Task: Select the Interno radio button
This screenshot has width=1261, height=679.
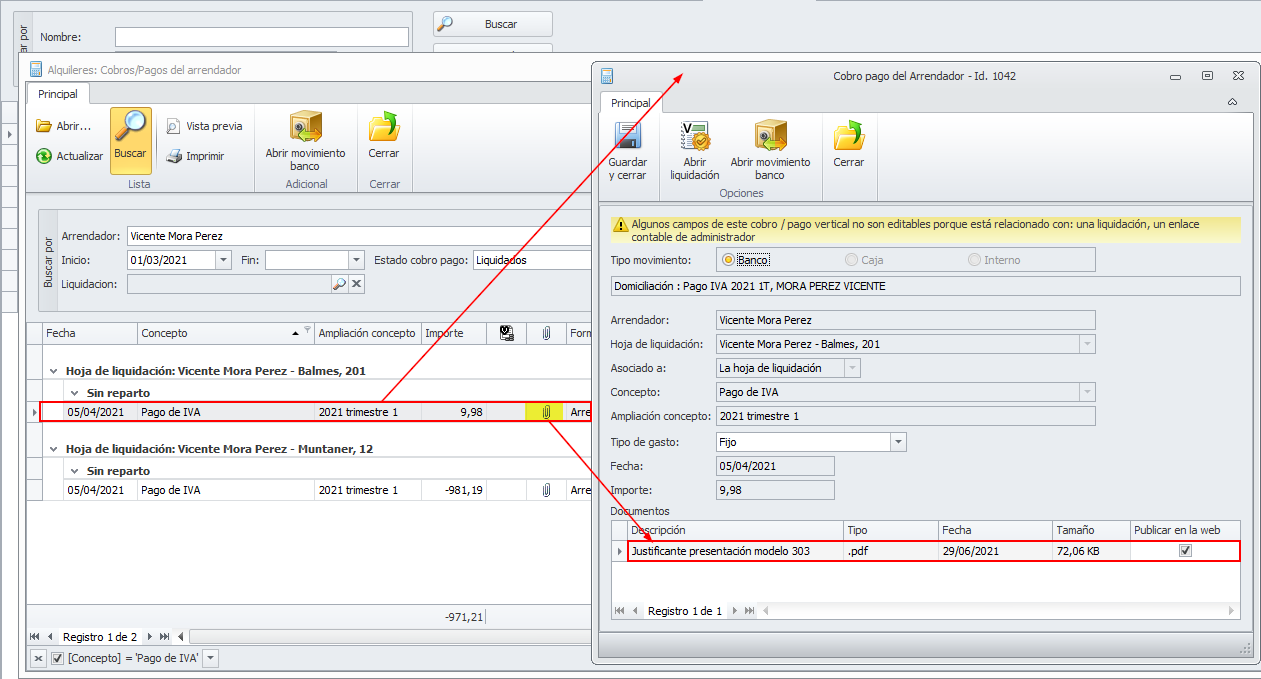Action: click(x=974, y=260)
